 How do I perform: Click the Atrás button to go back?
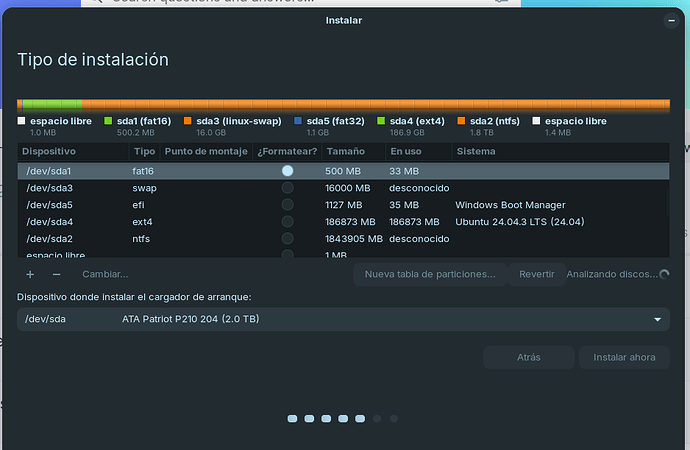528,357
